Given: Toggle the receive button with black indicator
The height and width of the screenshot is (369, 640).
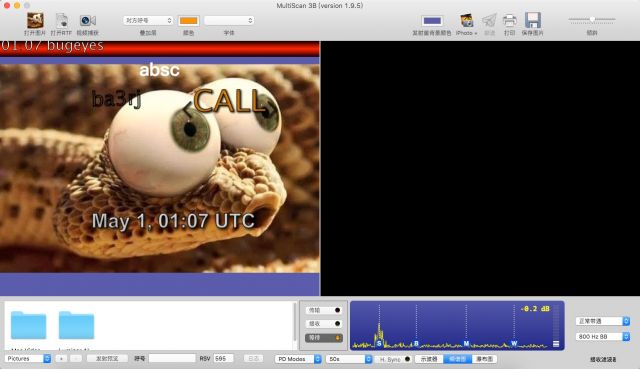Looking at the screenshot, I should click(324, 324).
